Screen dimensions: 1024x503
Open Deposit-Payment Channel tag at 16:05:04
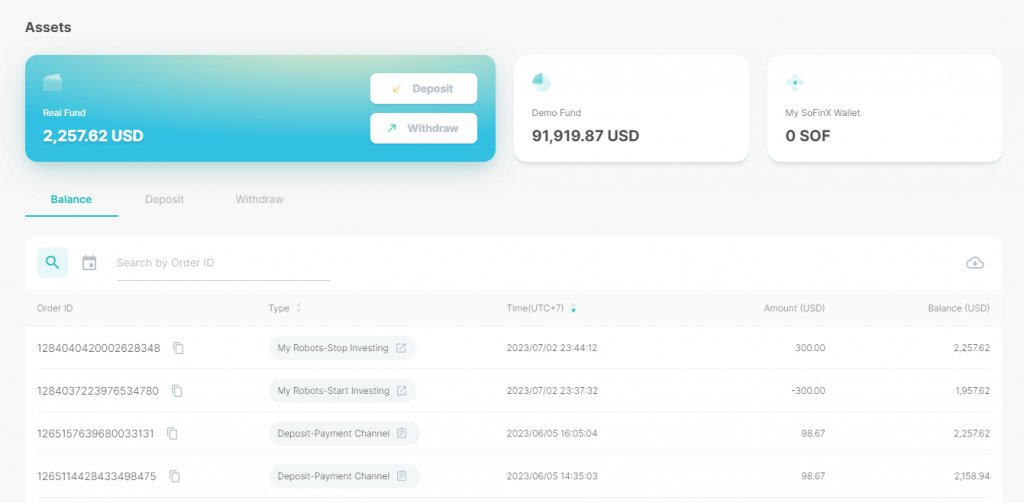point(344,433)
